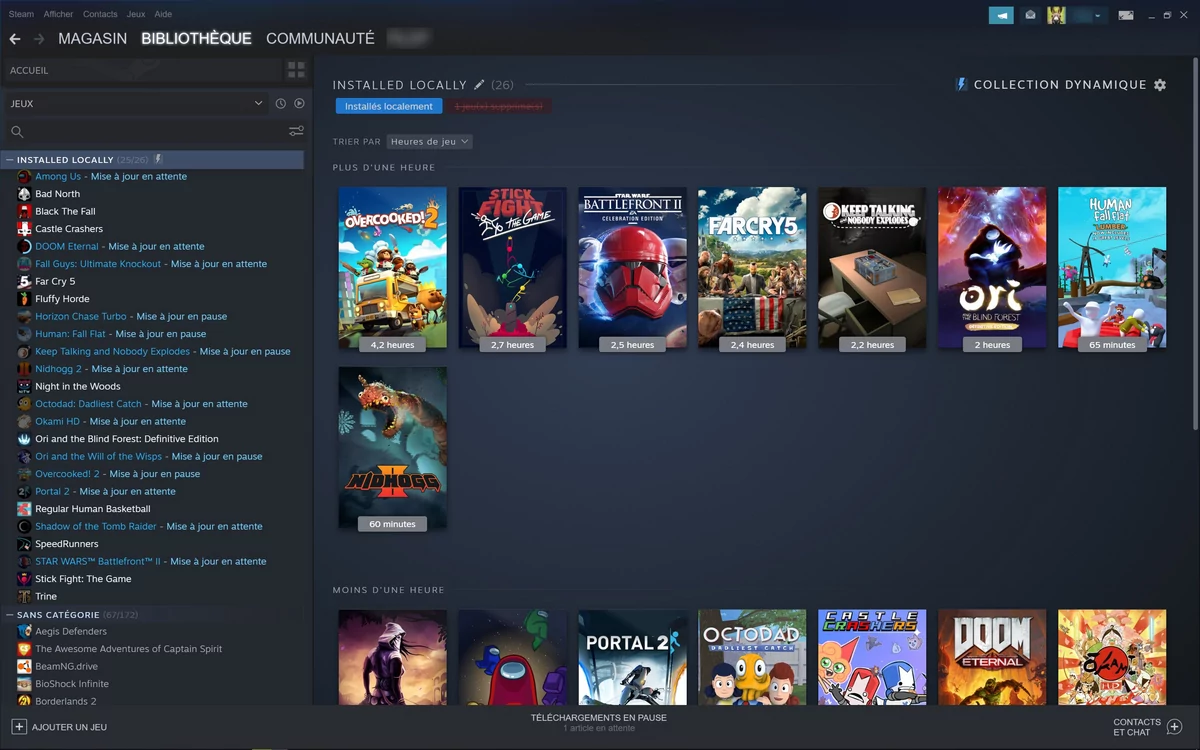The width and height of the screenshot is (1200, 750).
Task: Open the Heures de jeu sort dropdown
Action: (x=430, y=142)
